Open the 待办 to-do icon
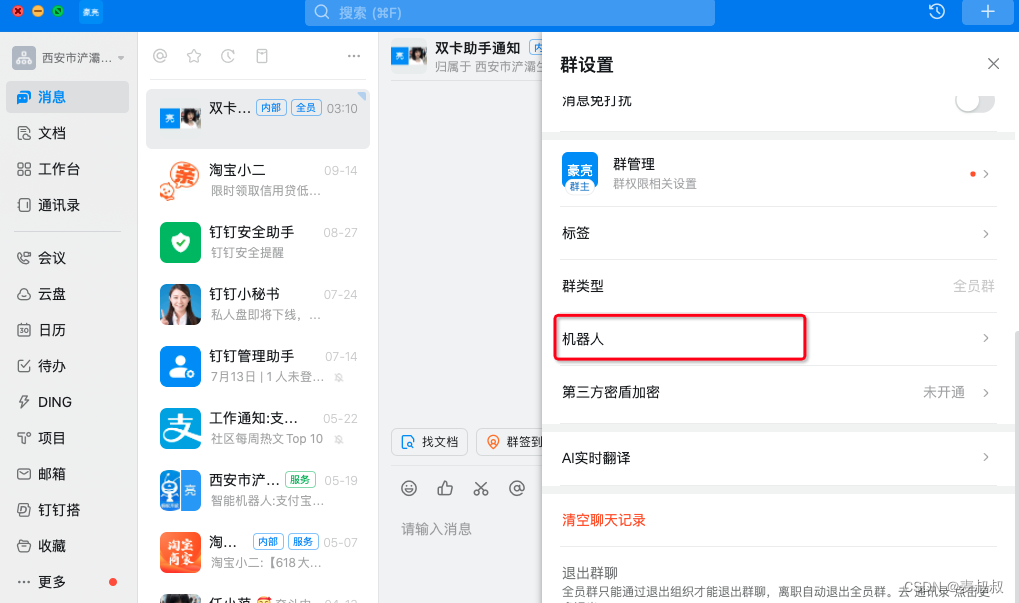This screenshot has height=603, width=1019. [x=24, y=366]
